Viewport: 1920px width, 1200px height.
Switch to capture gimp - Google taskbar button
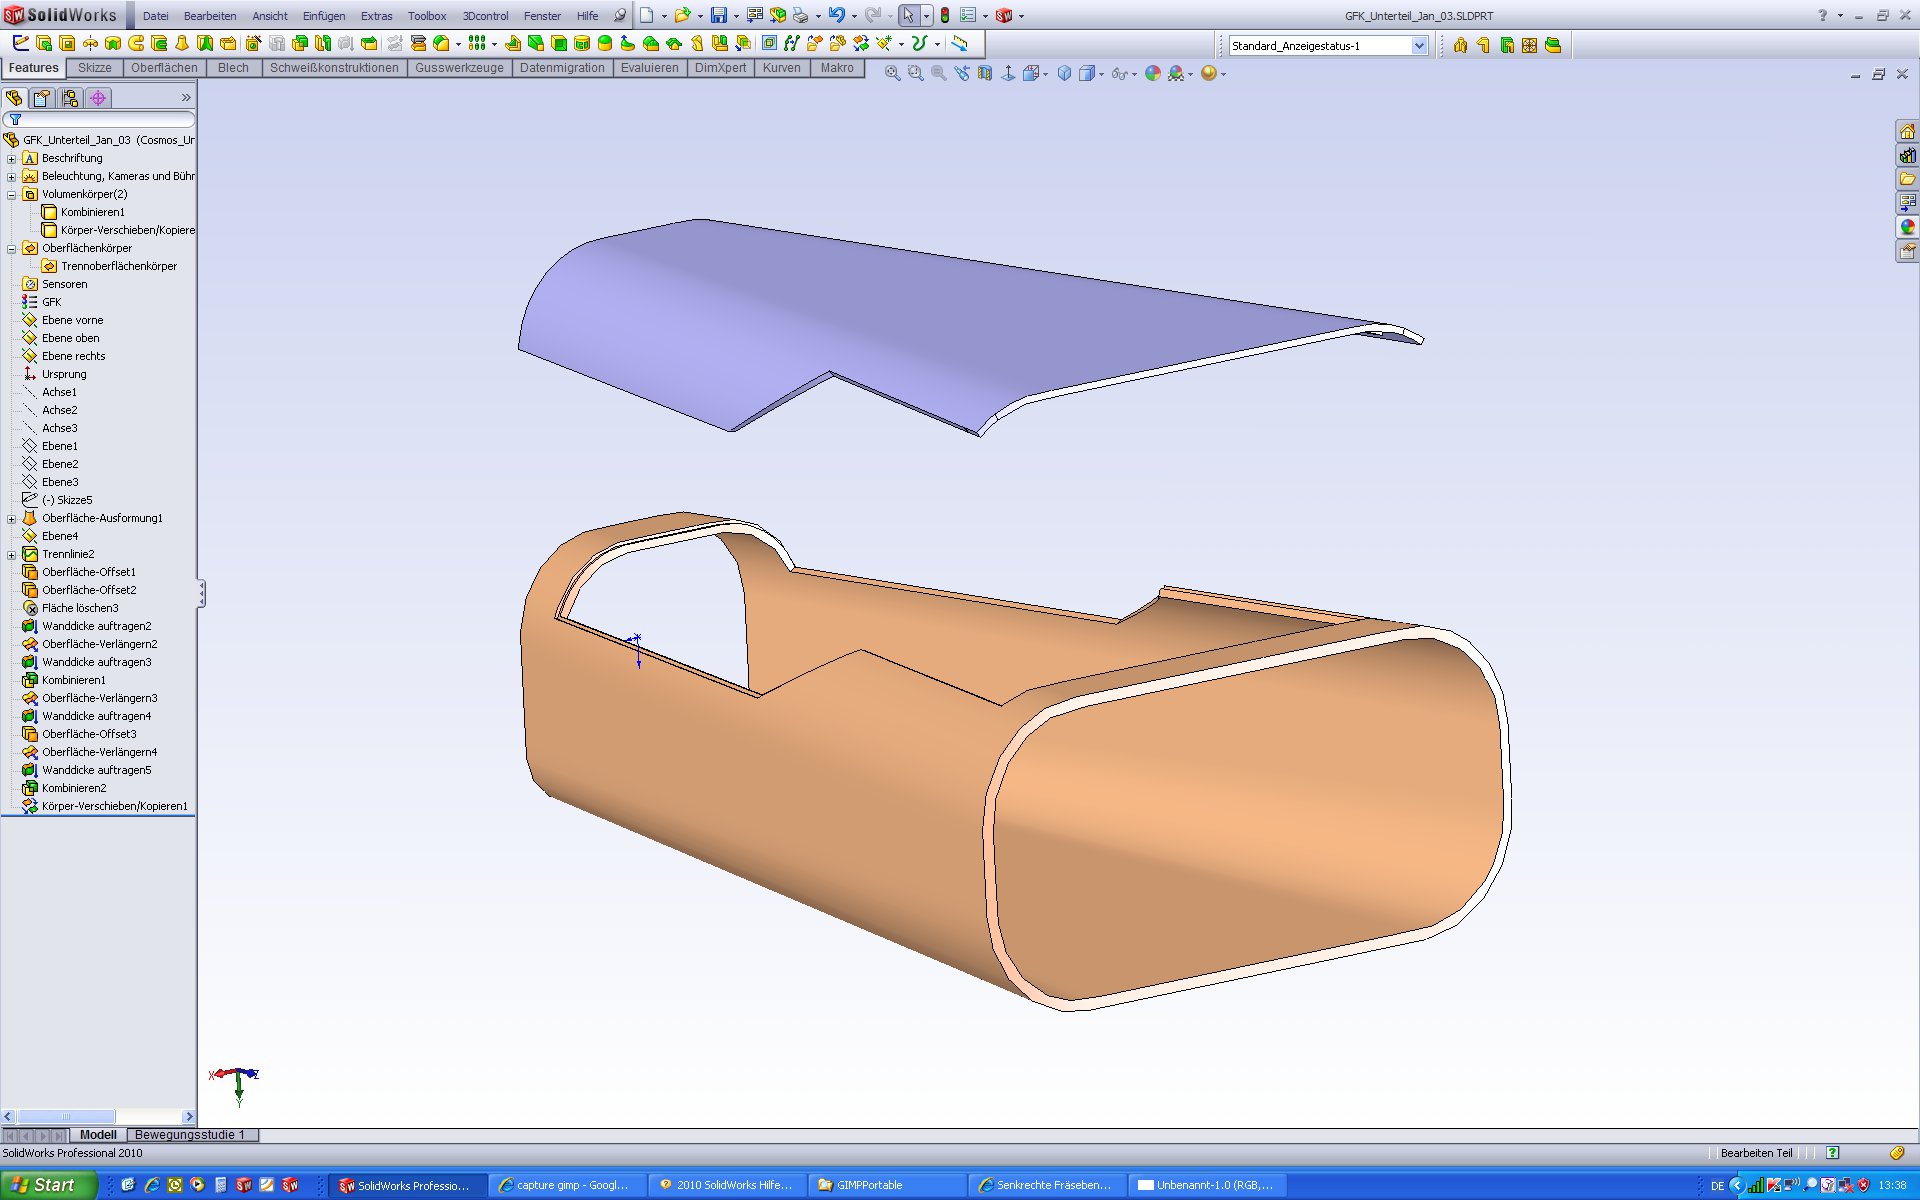(x=567, y=1185)
